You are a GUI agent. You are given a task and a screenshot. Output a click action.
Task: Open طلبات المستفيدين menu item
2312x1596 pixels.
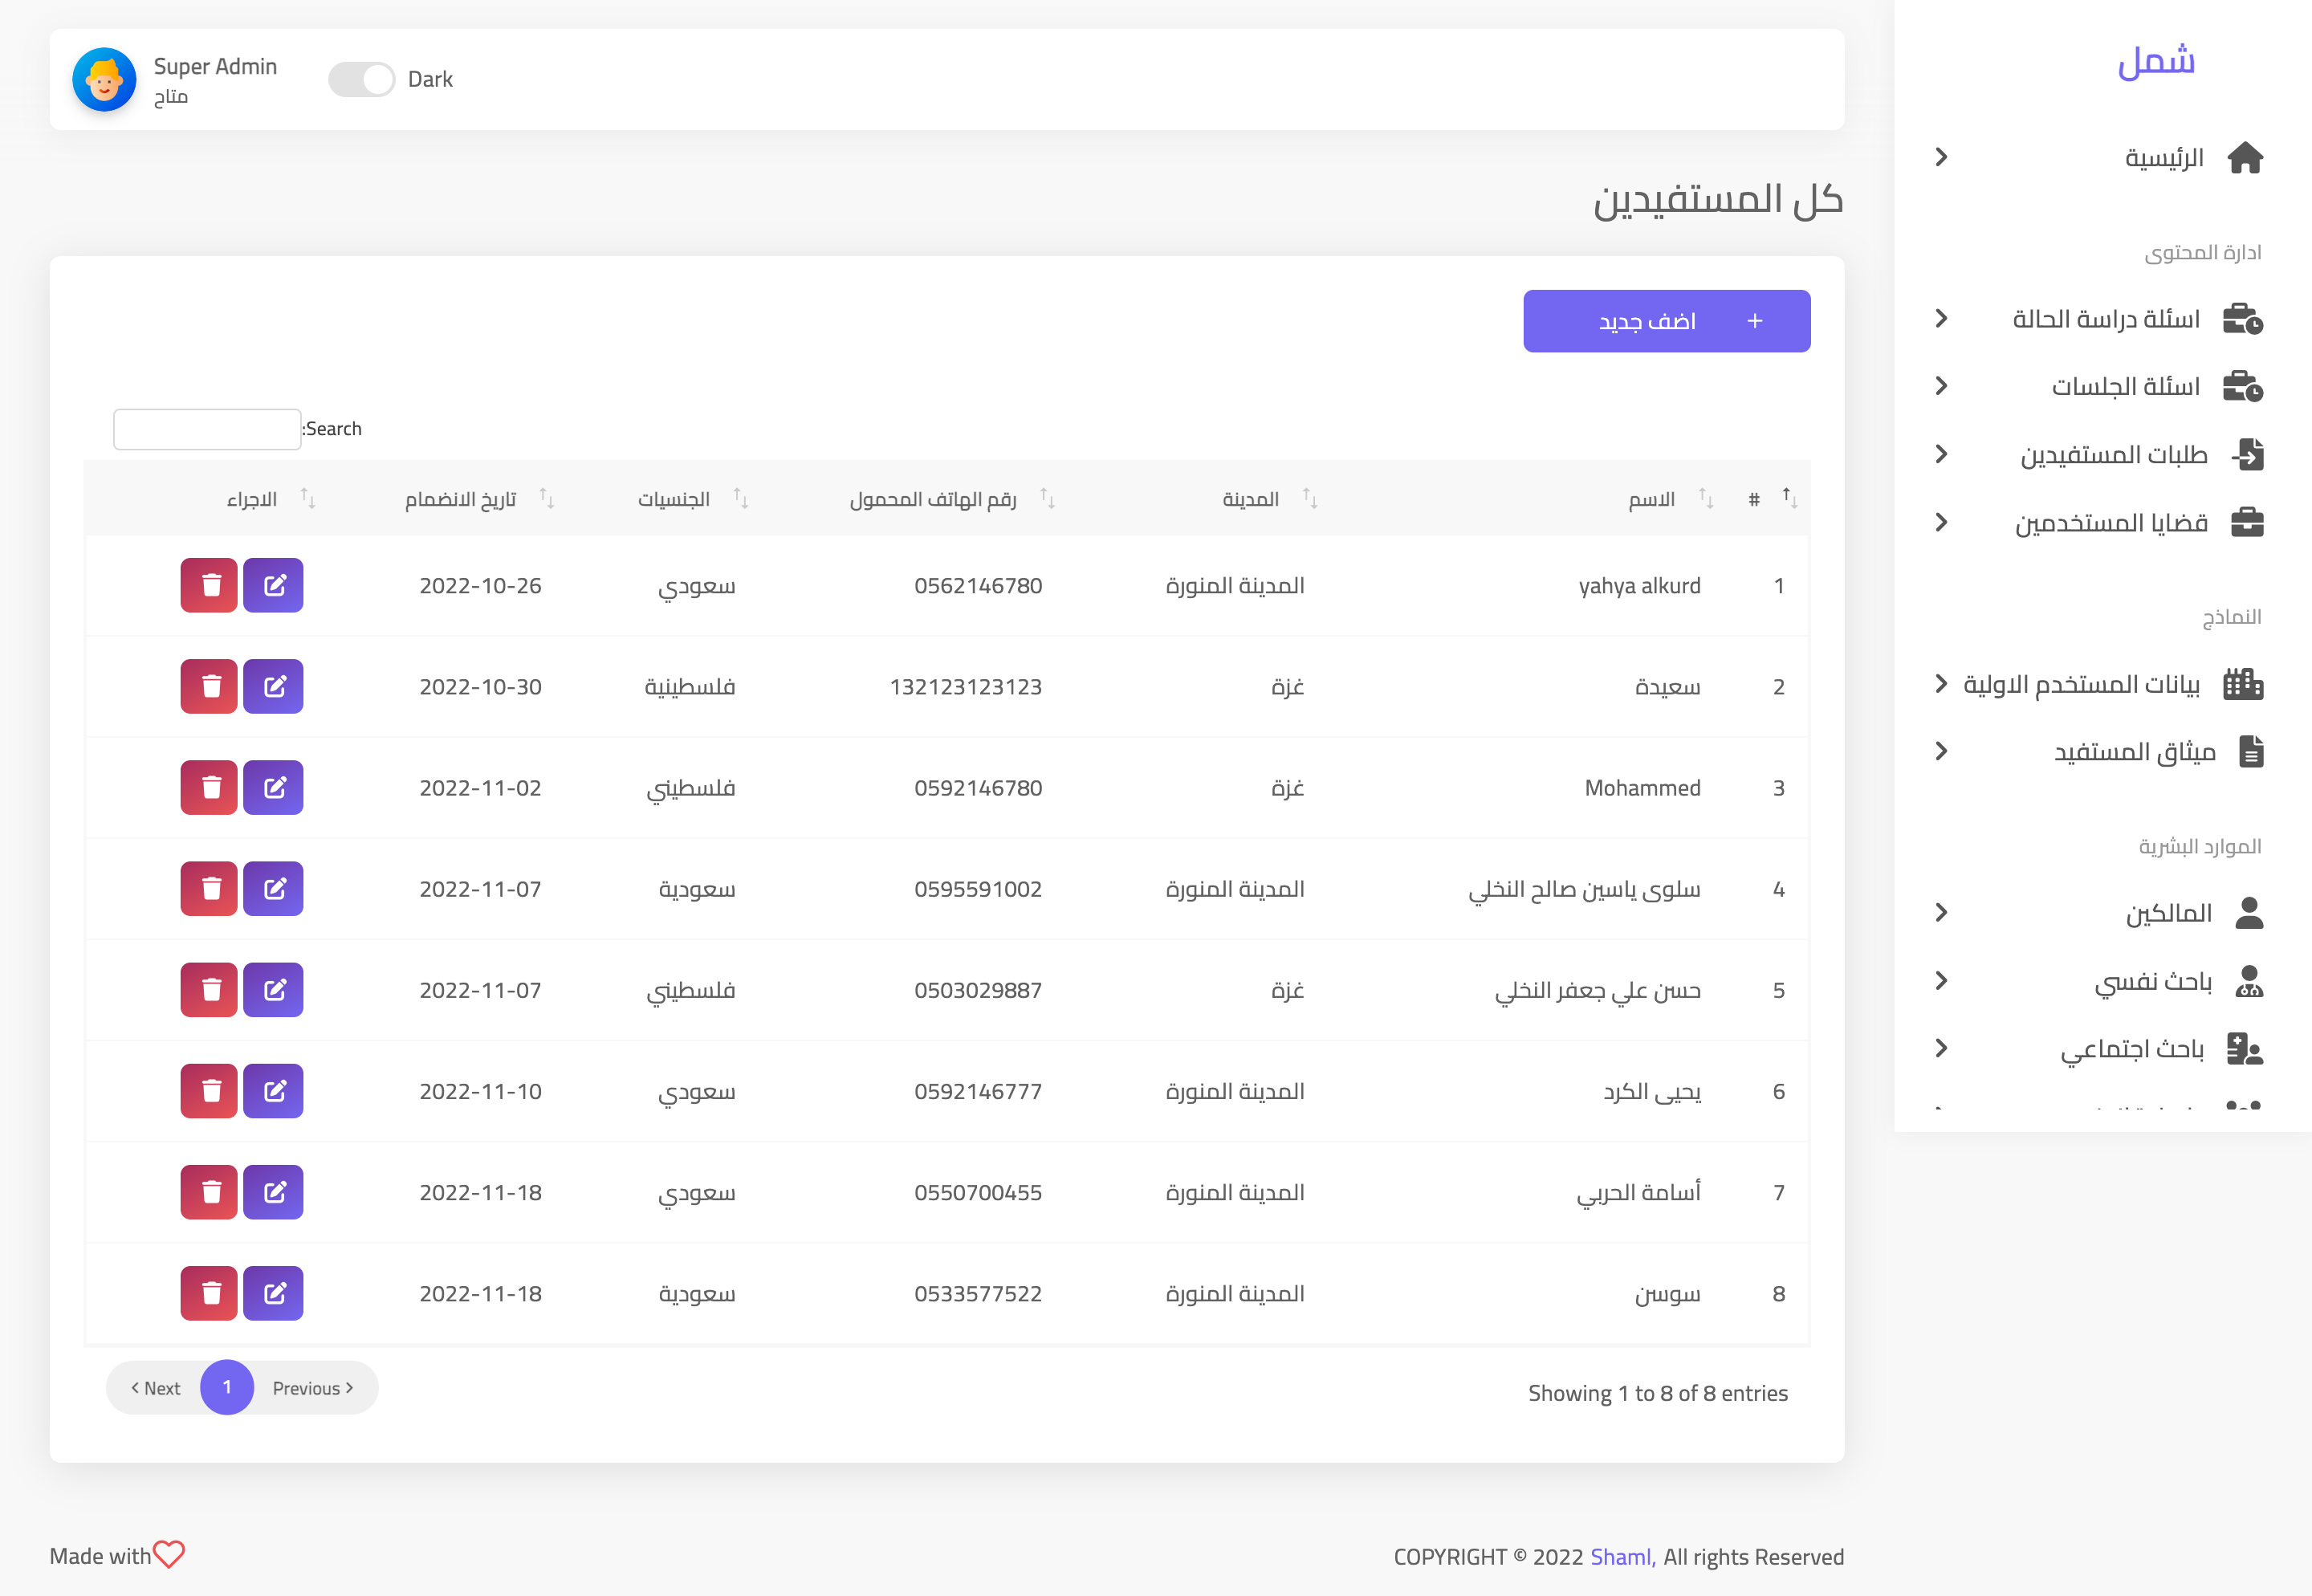[2113, 455]
